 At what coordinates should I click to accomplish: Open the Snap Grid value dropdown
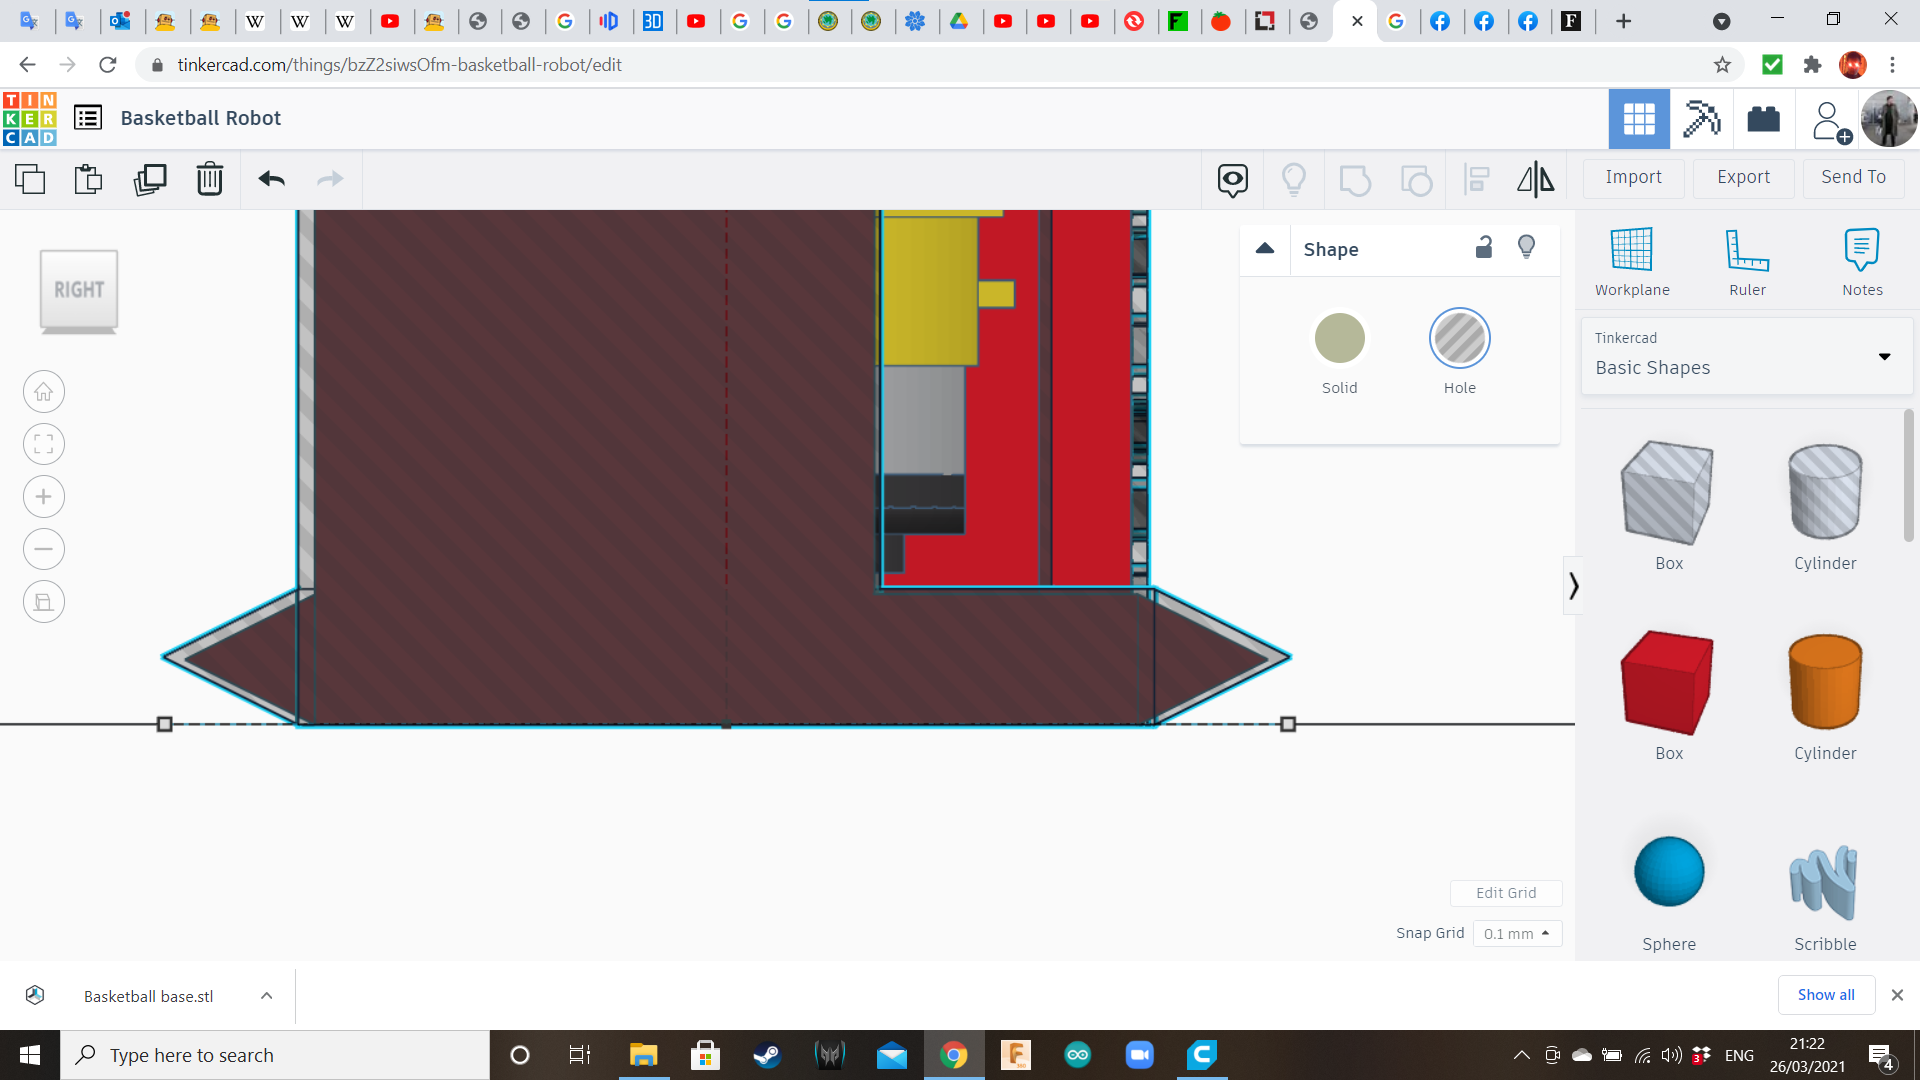(x=1516, y=933)
